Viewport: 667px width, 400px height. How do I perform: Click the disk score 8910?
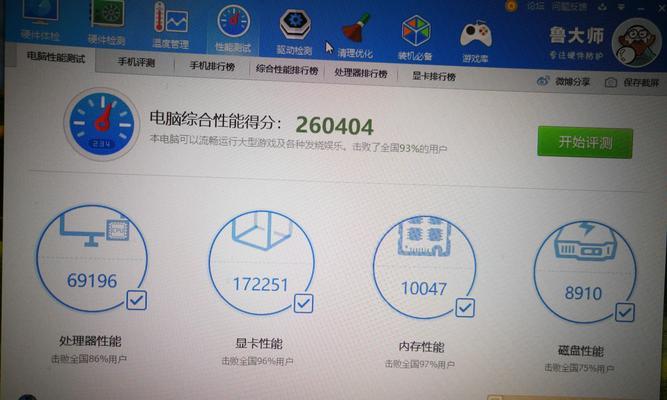tap(583, 293)
